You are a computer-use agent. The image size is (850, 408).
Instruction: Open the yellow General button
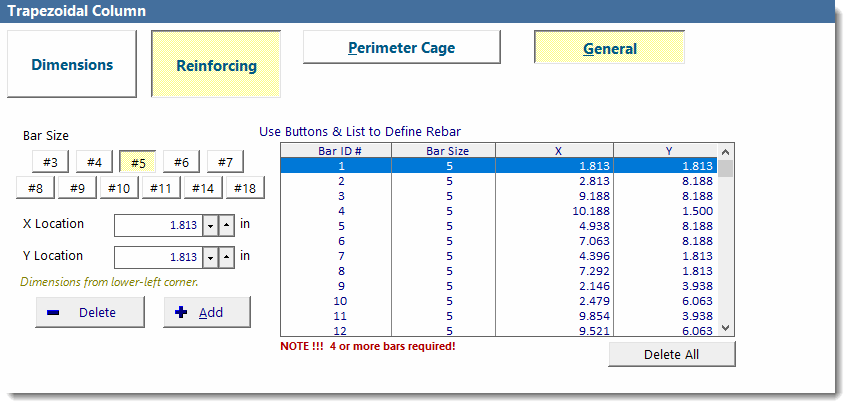point(609,48)
